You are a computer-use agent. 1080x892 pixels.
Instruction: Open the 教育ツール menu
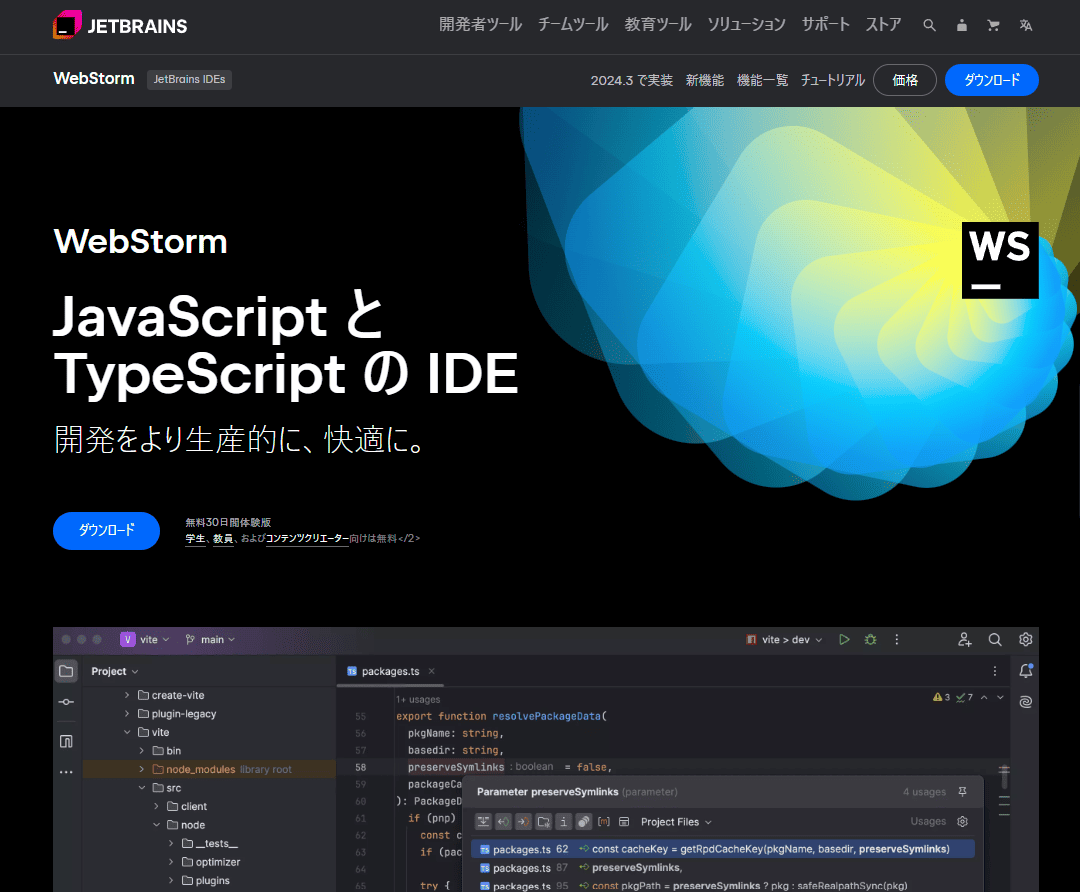[658, 25]
